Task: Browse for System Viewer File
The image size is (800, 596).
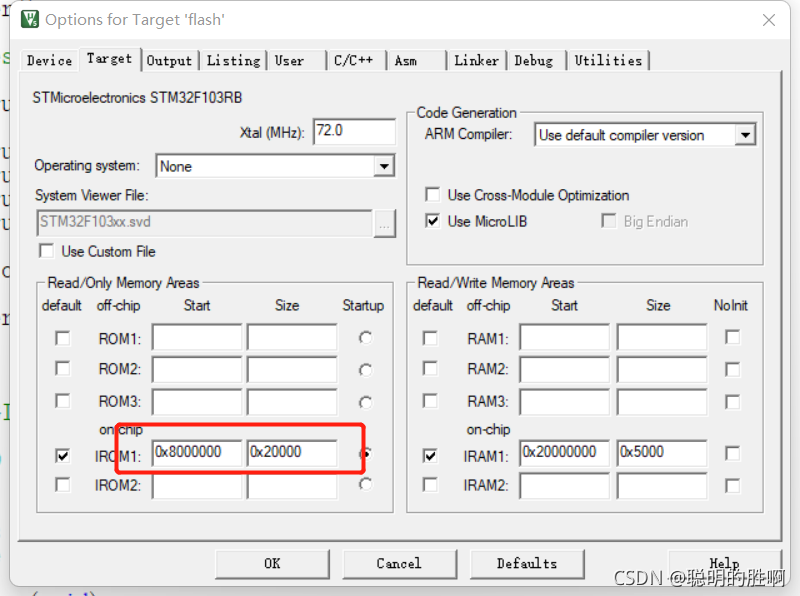Action: pos(385,224)
